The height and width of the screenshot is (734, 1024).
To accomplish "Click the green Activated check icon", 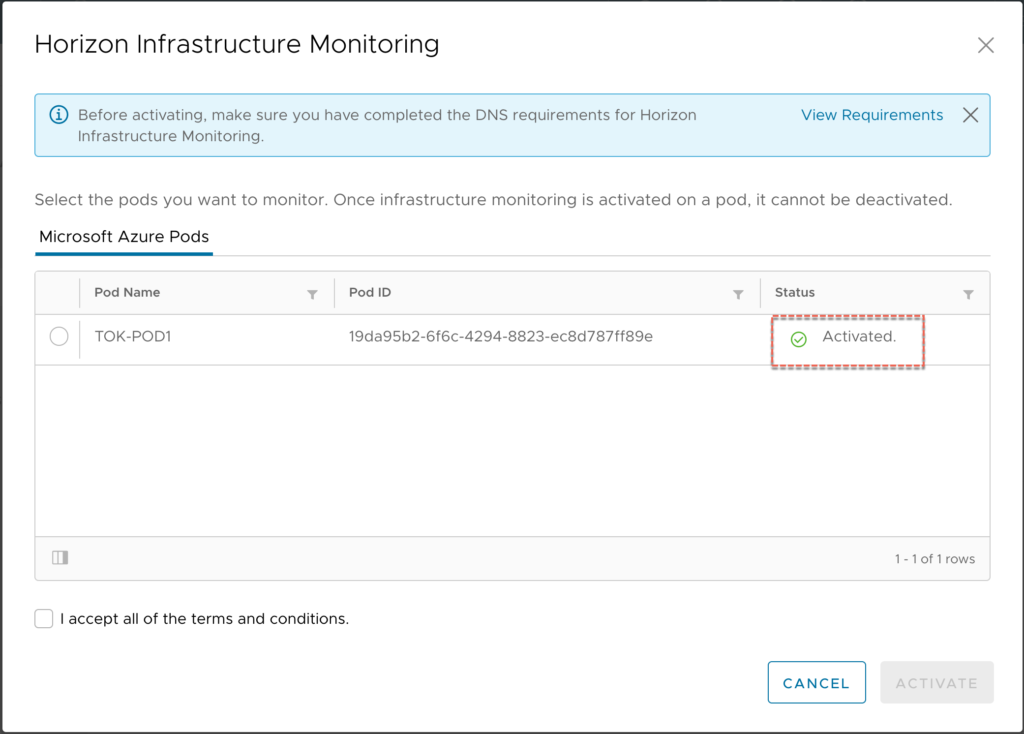I will point(798,339).
